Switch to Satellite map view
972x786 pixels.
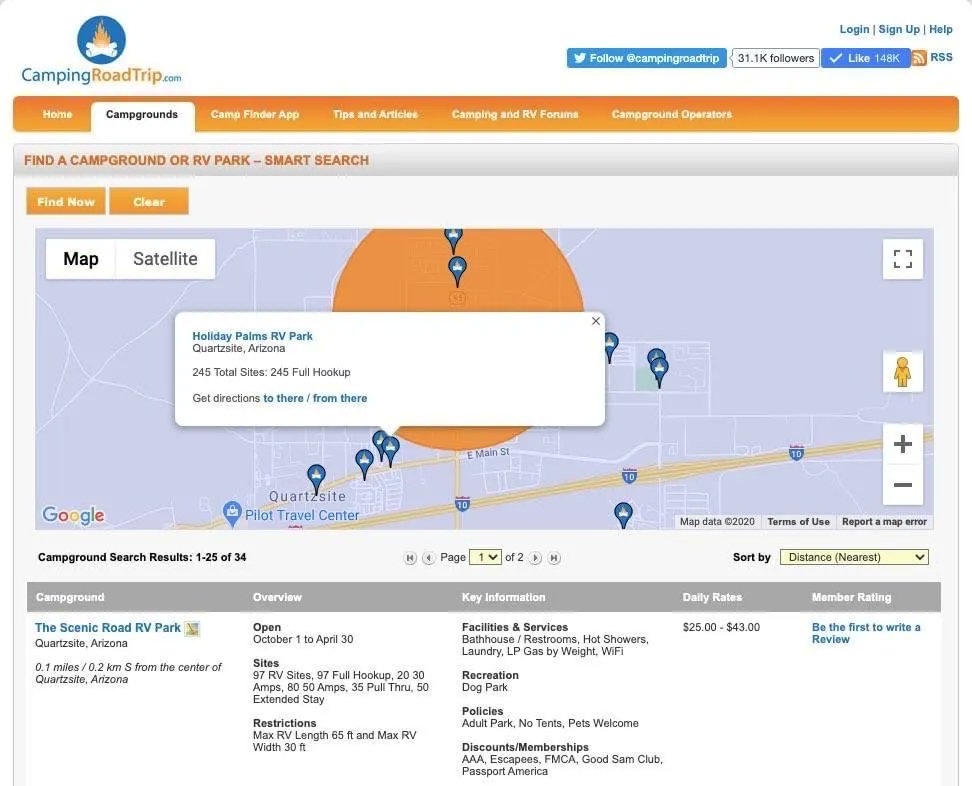coord(166,259)
